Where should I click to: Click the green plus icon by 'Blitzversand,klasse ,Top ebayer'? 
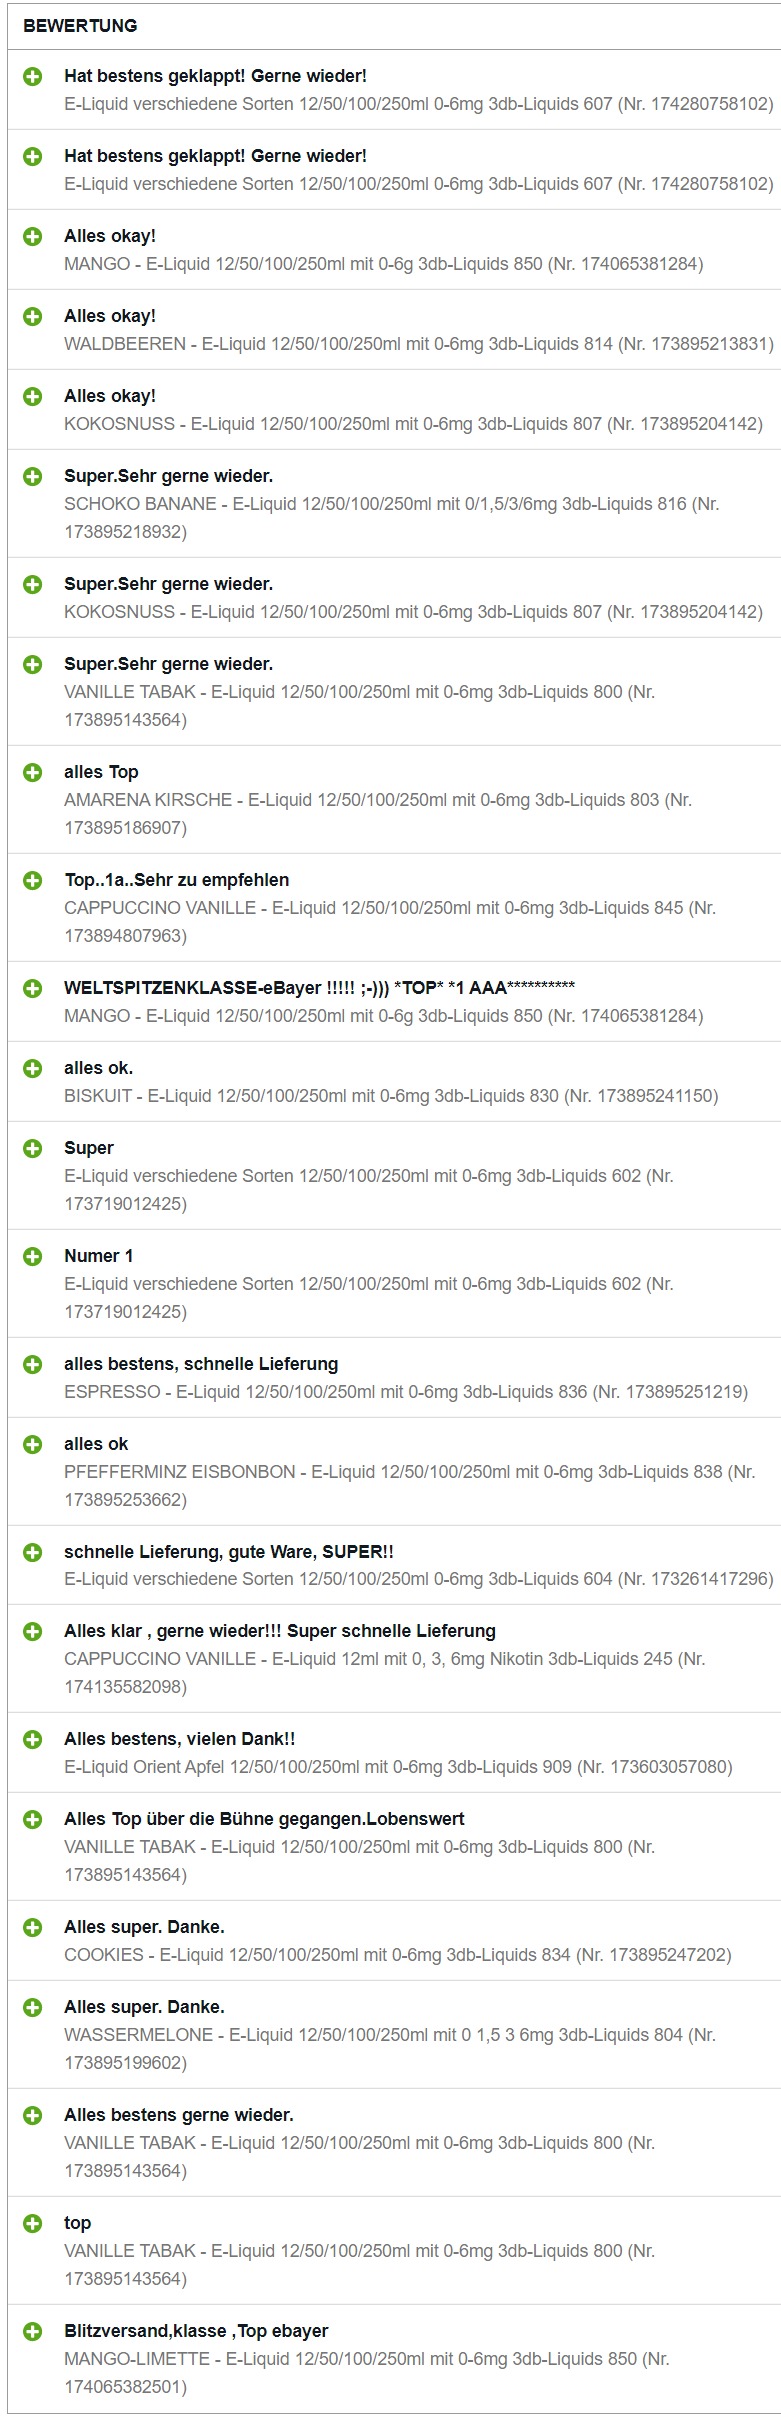[x=33, y=2331]
